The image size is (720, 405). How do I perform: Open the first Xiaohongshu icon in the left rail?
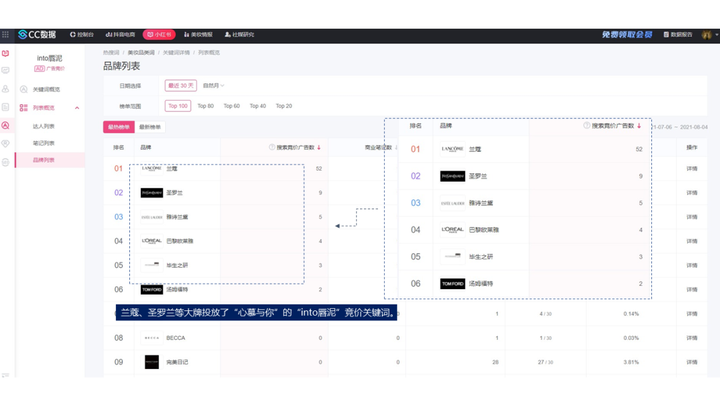pyautogui.click(x=6, y=53)
